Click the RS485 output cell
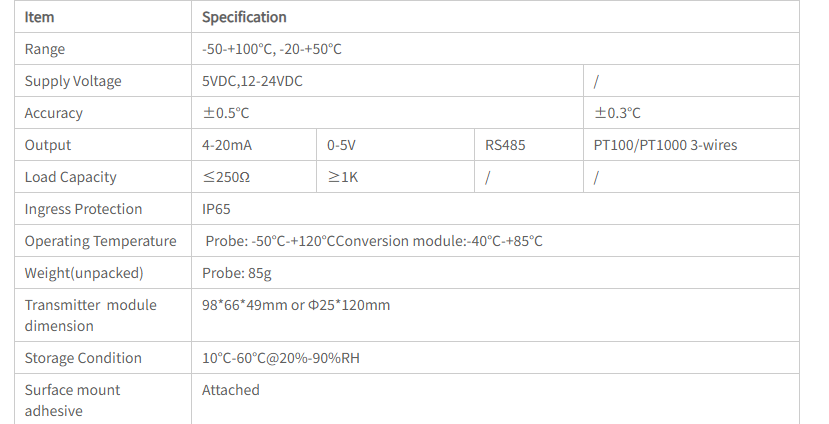 [505, 145]
